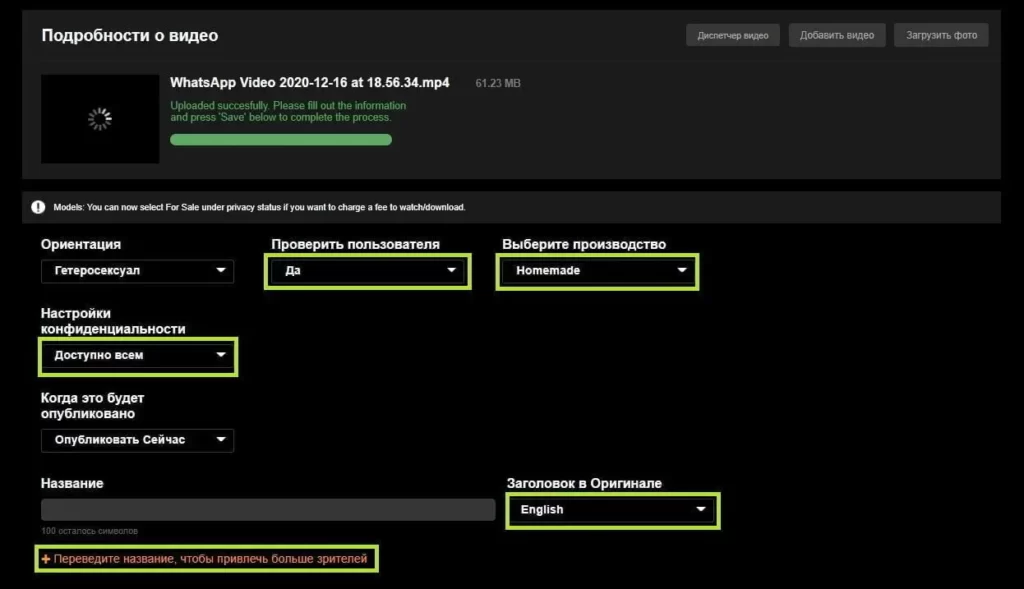Click the green upload progress bar

pyautogui.click(x=281, y=140)
